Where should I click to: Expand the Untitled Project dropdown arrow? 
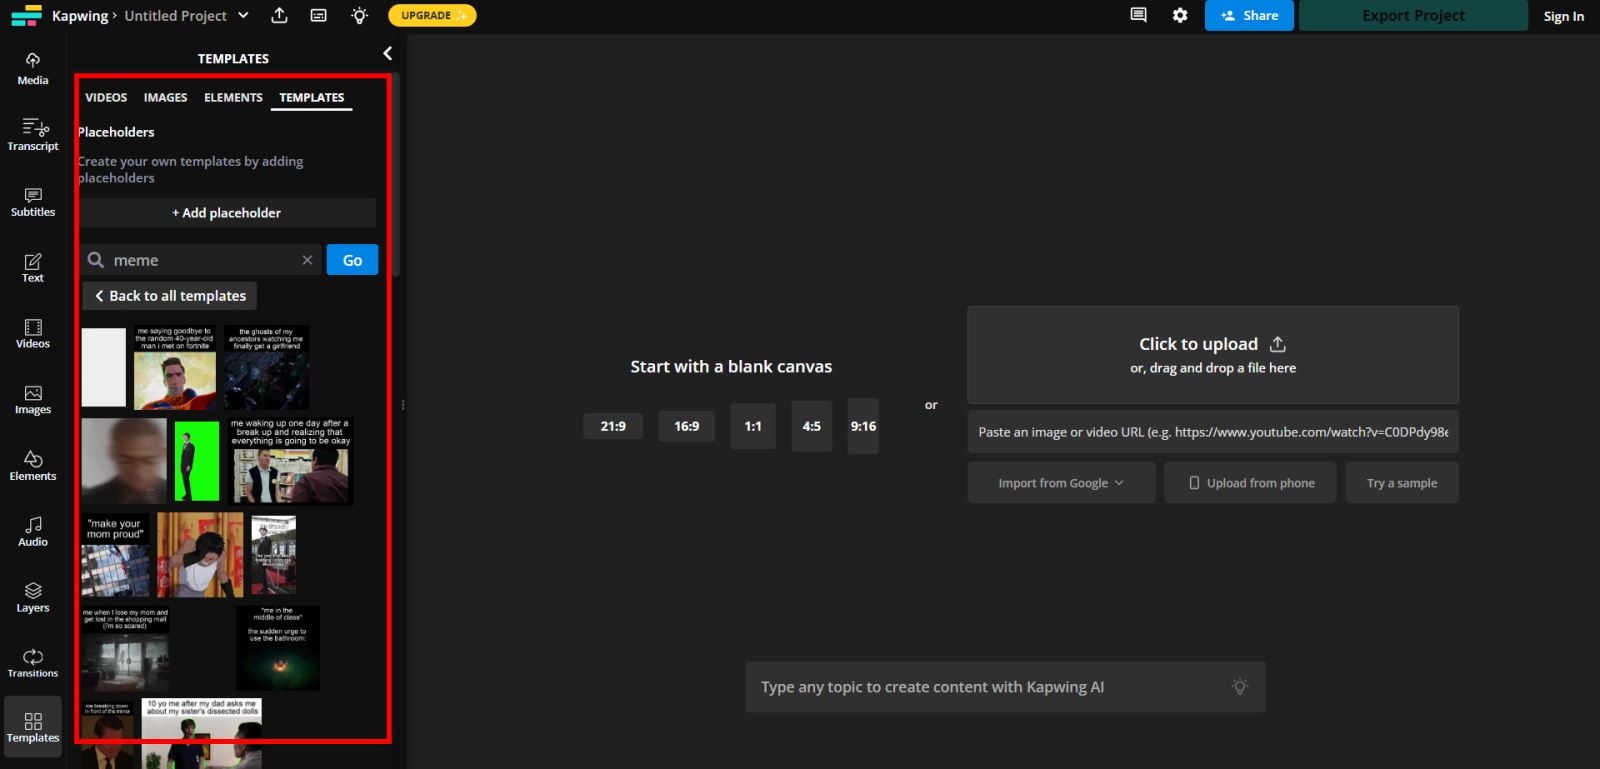[x=243, y=15]
